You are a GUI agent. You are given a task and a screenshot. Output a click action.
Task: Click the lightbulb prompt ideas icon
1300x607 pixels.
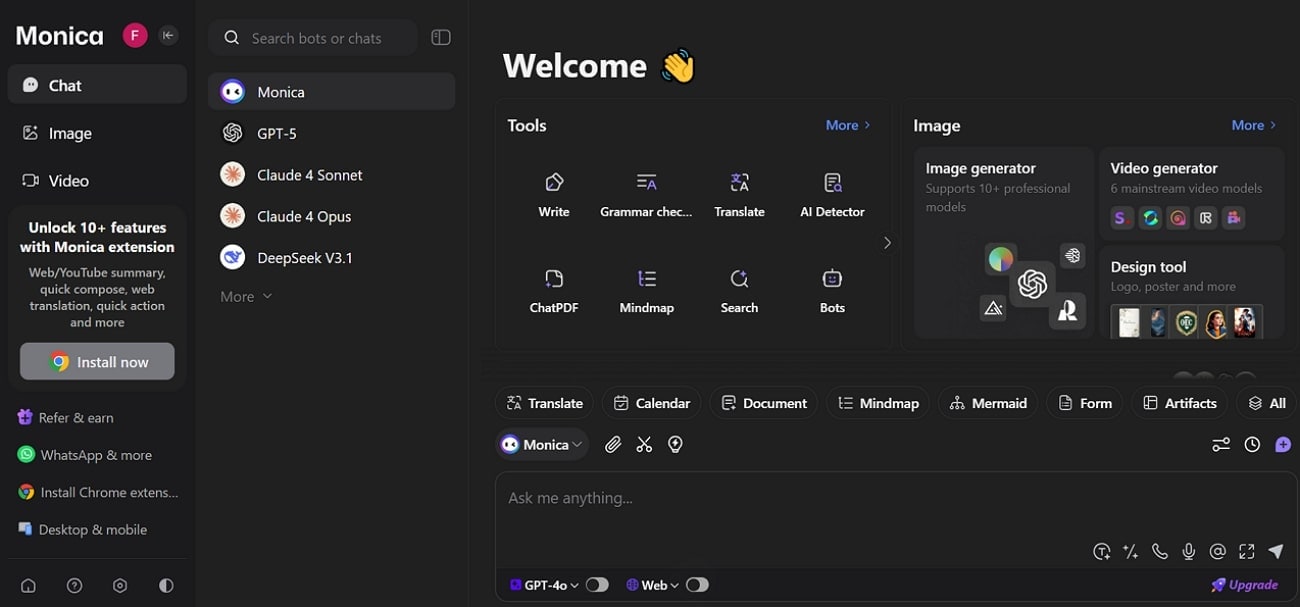(675, 445)
